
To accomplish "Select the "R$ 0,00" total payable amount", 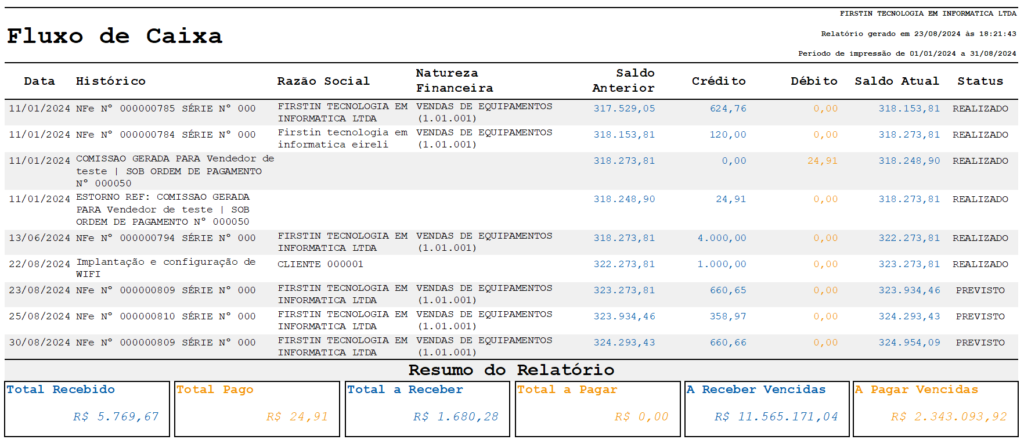I will click(x=641, y=417).
